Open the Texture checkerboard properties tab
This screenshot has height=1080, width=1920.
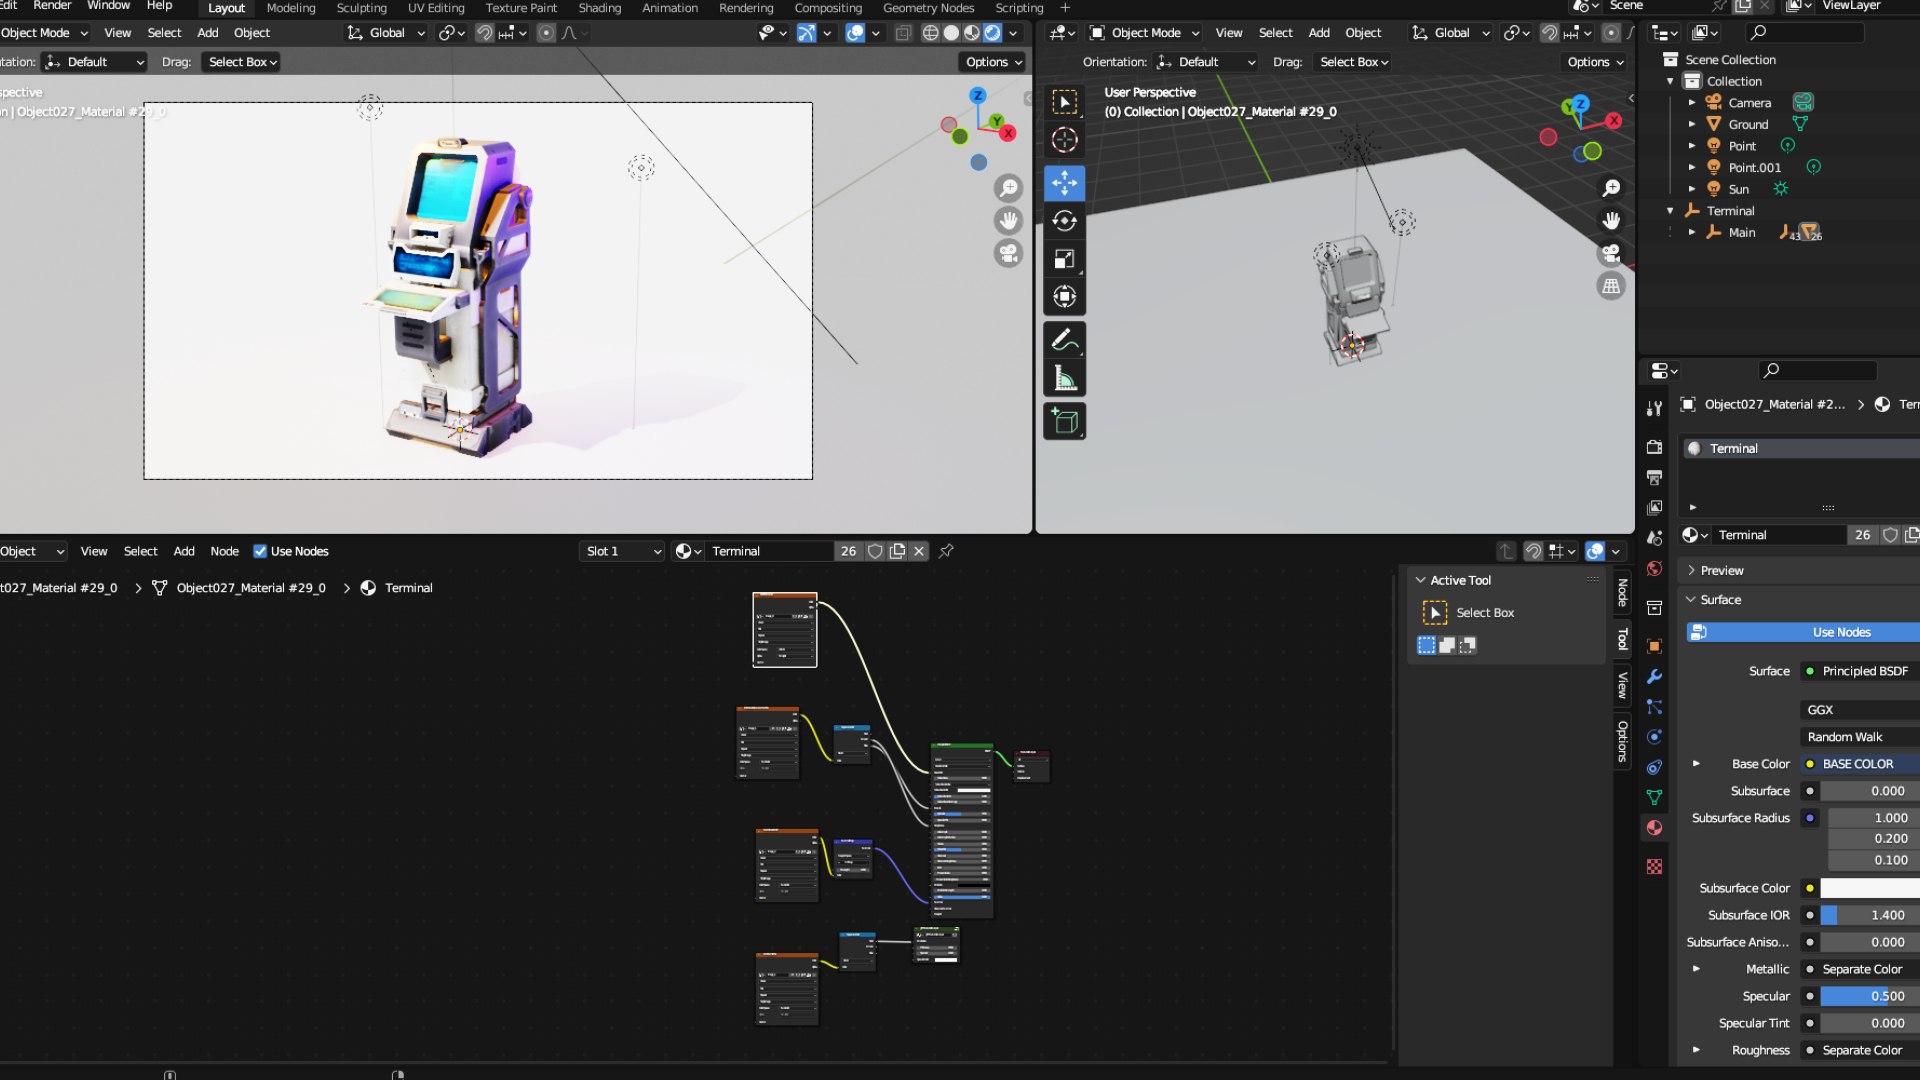click(1654, 867)
